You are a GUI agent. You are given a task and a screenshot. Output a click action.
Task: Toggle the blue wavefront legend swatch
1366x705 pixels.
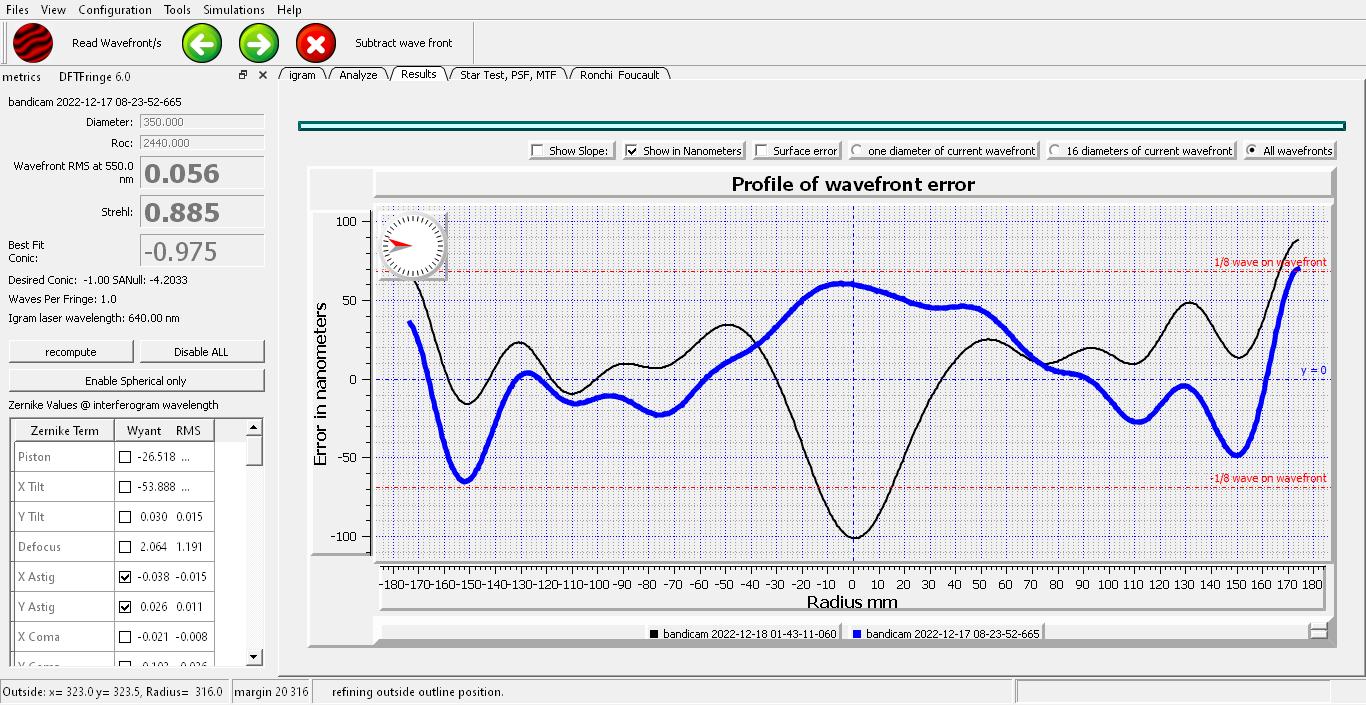(x=857, y=634)
